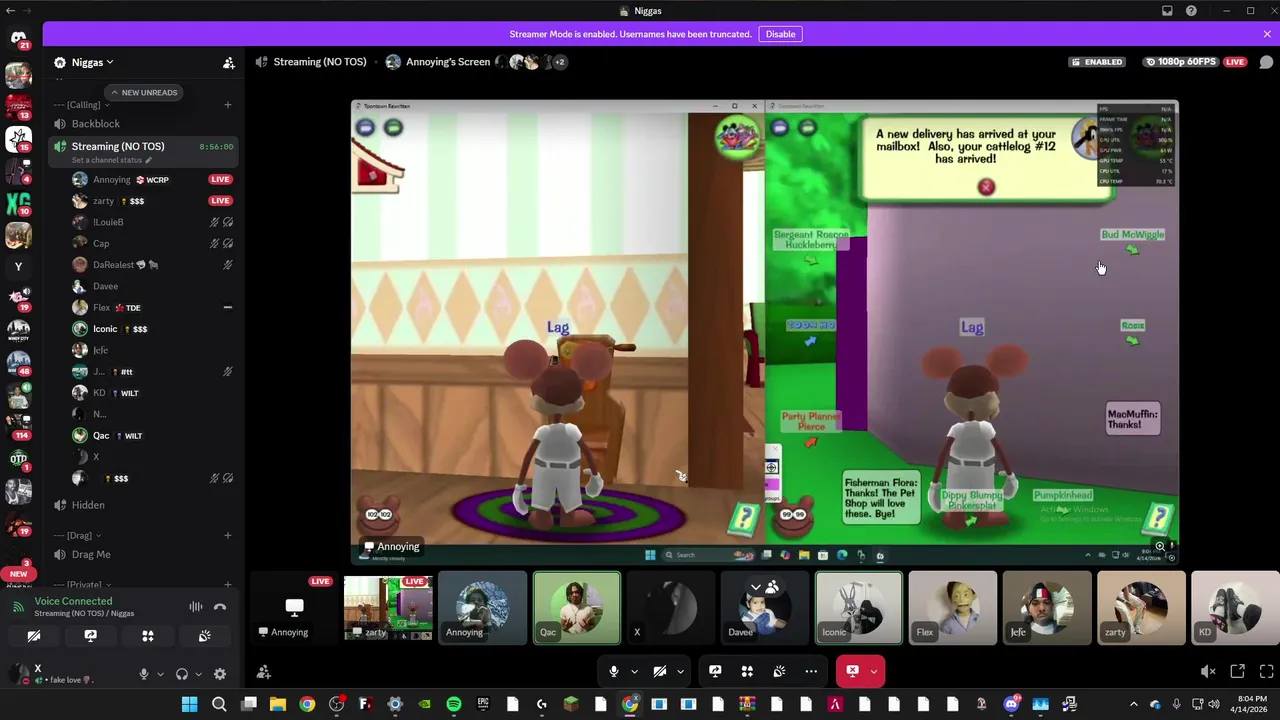Disconnect from voice using the hang-up icon
Screen dimensions: 1280x720
pyautogui.click(x=220, y=606)
